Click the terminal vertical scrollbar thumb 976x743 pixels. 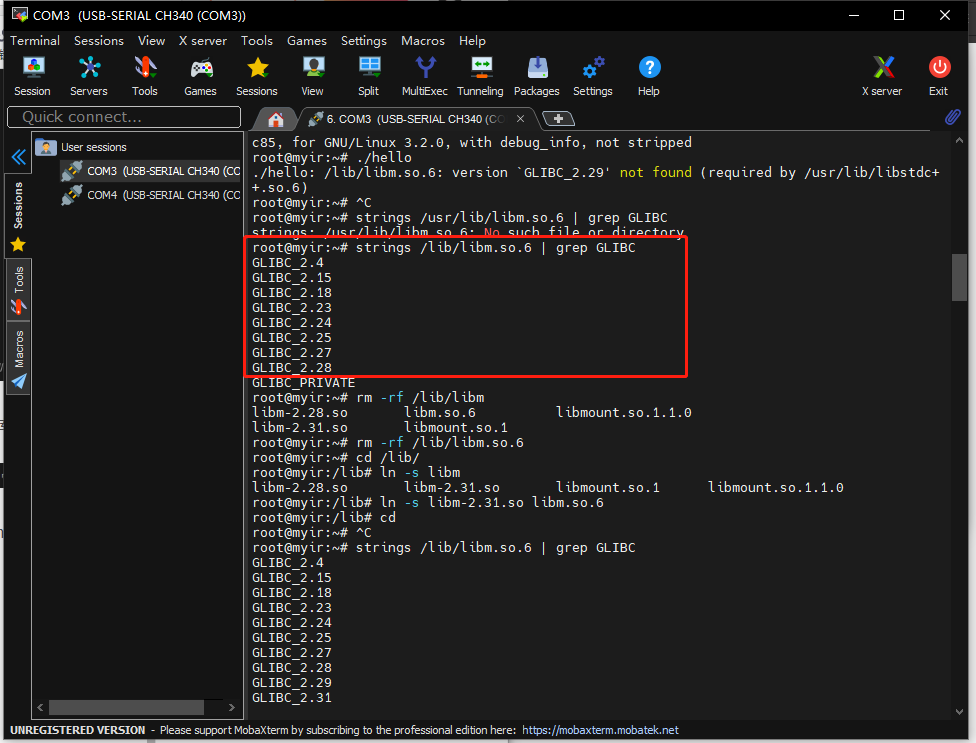point(959,278)
